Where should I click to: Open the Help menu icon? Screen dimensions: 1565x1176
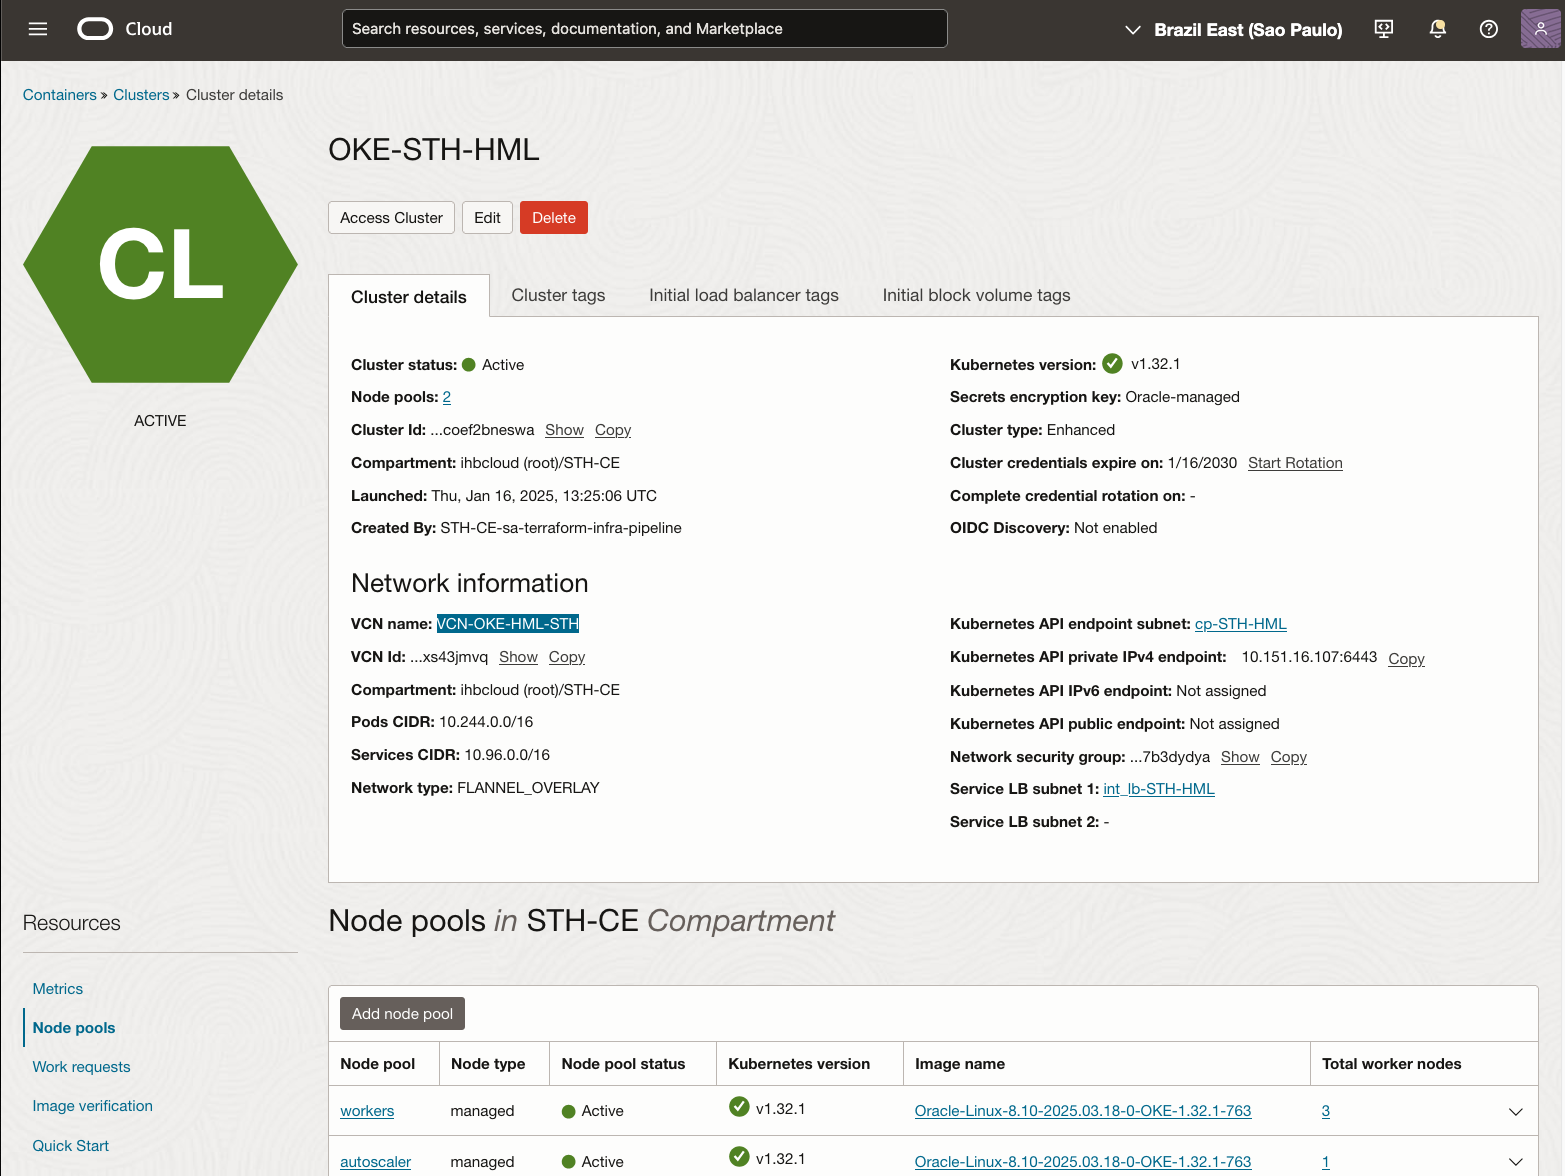coord(1488,28)
